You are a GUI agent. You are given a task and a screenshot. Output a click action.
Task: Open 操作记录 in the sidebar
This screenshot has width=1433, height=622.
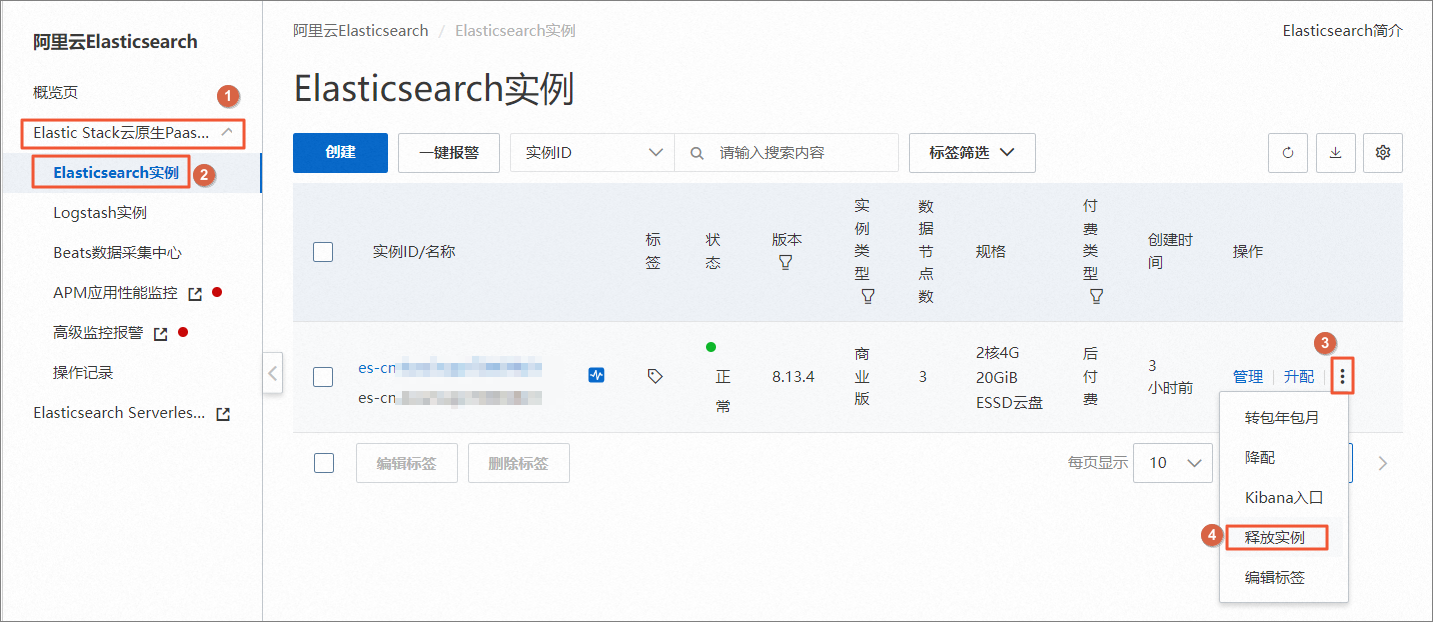pos(83,373)
